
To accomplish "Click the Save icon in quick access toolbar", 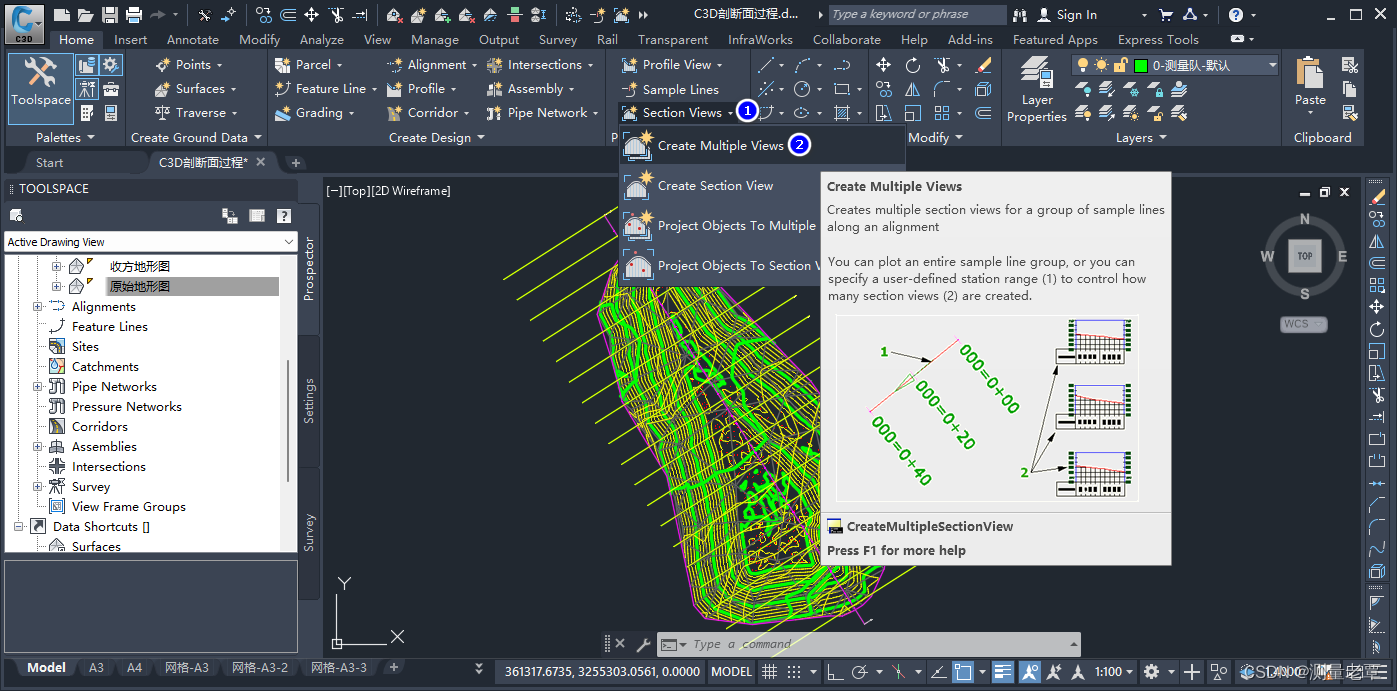I will [x=110, y=15].
